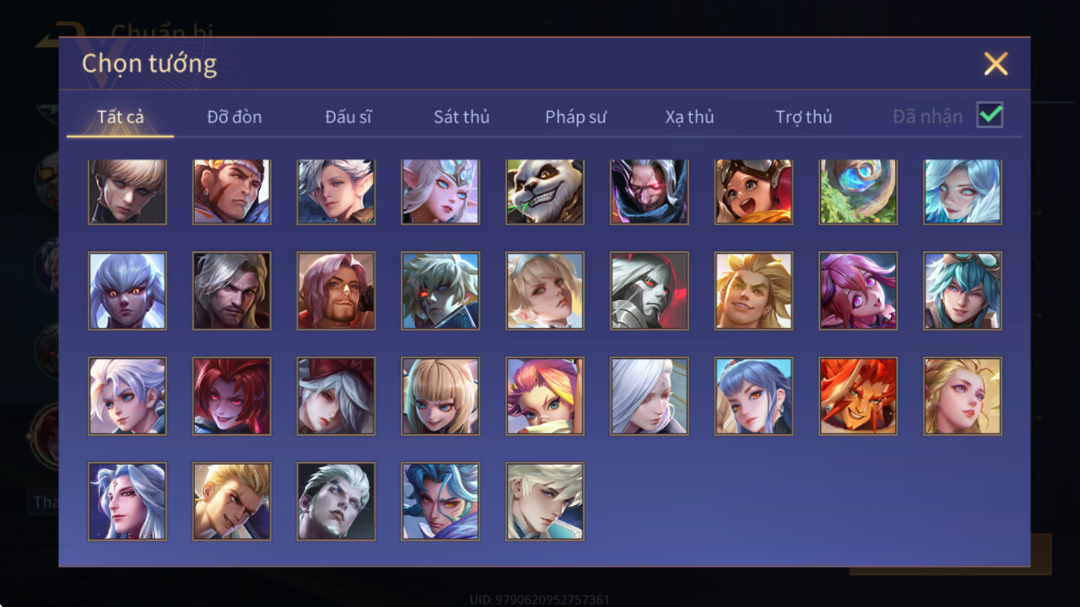Show the Pháp sư hero list
1080x607 pixels.
(x=575, y=117)
